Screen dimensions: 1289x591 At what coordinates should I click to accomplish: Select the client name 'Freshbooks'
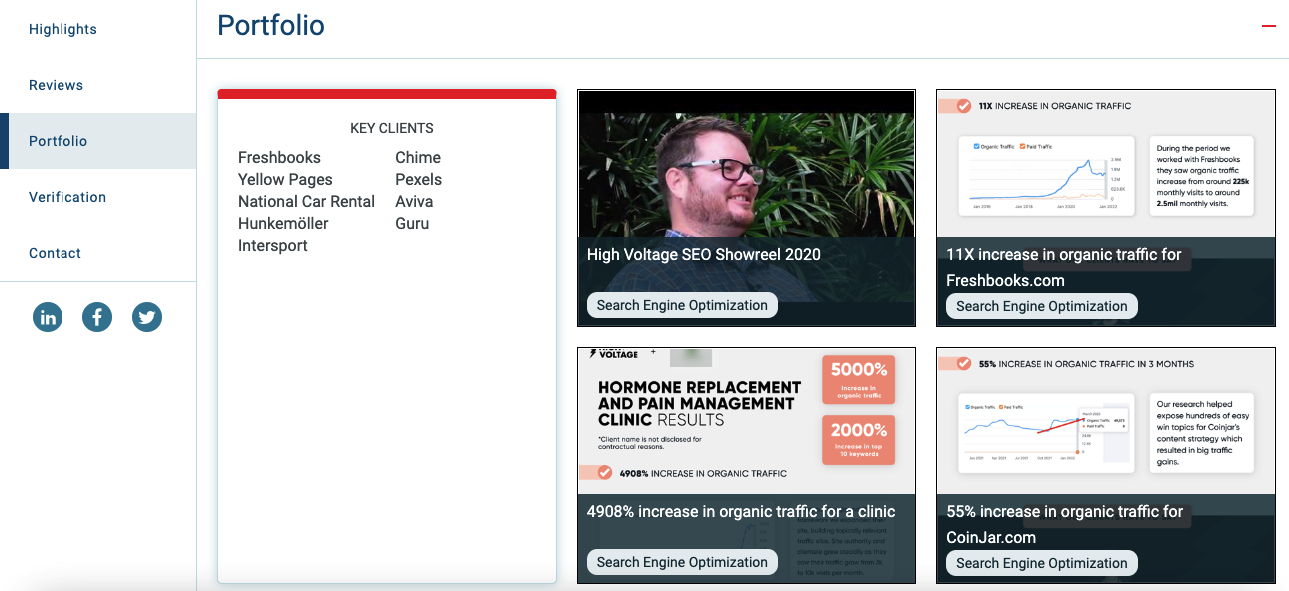coord(279,157)
